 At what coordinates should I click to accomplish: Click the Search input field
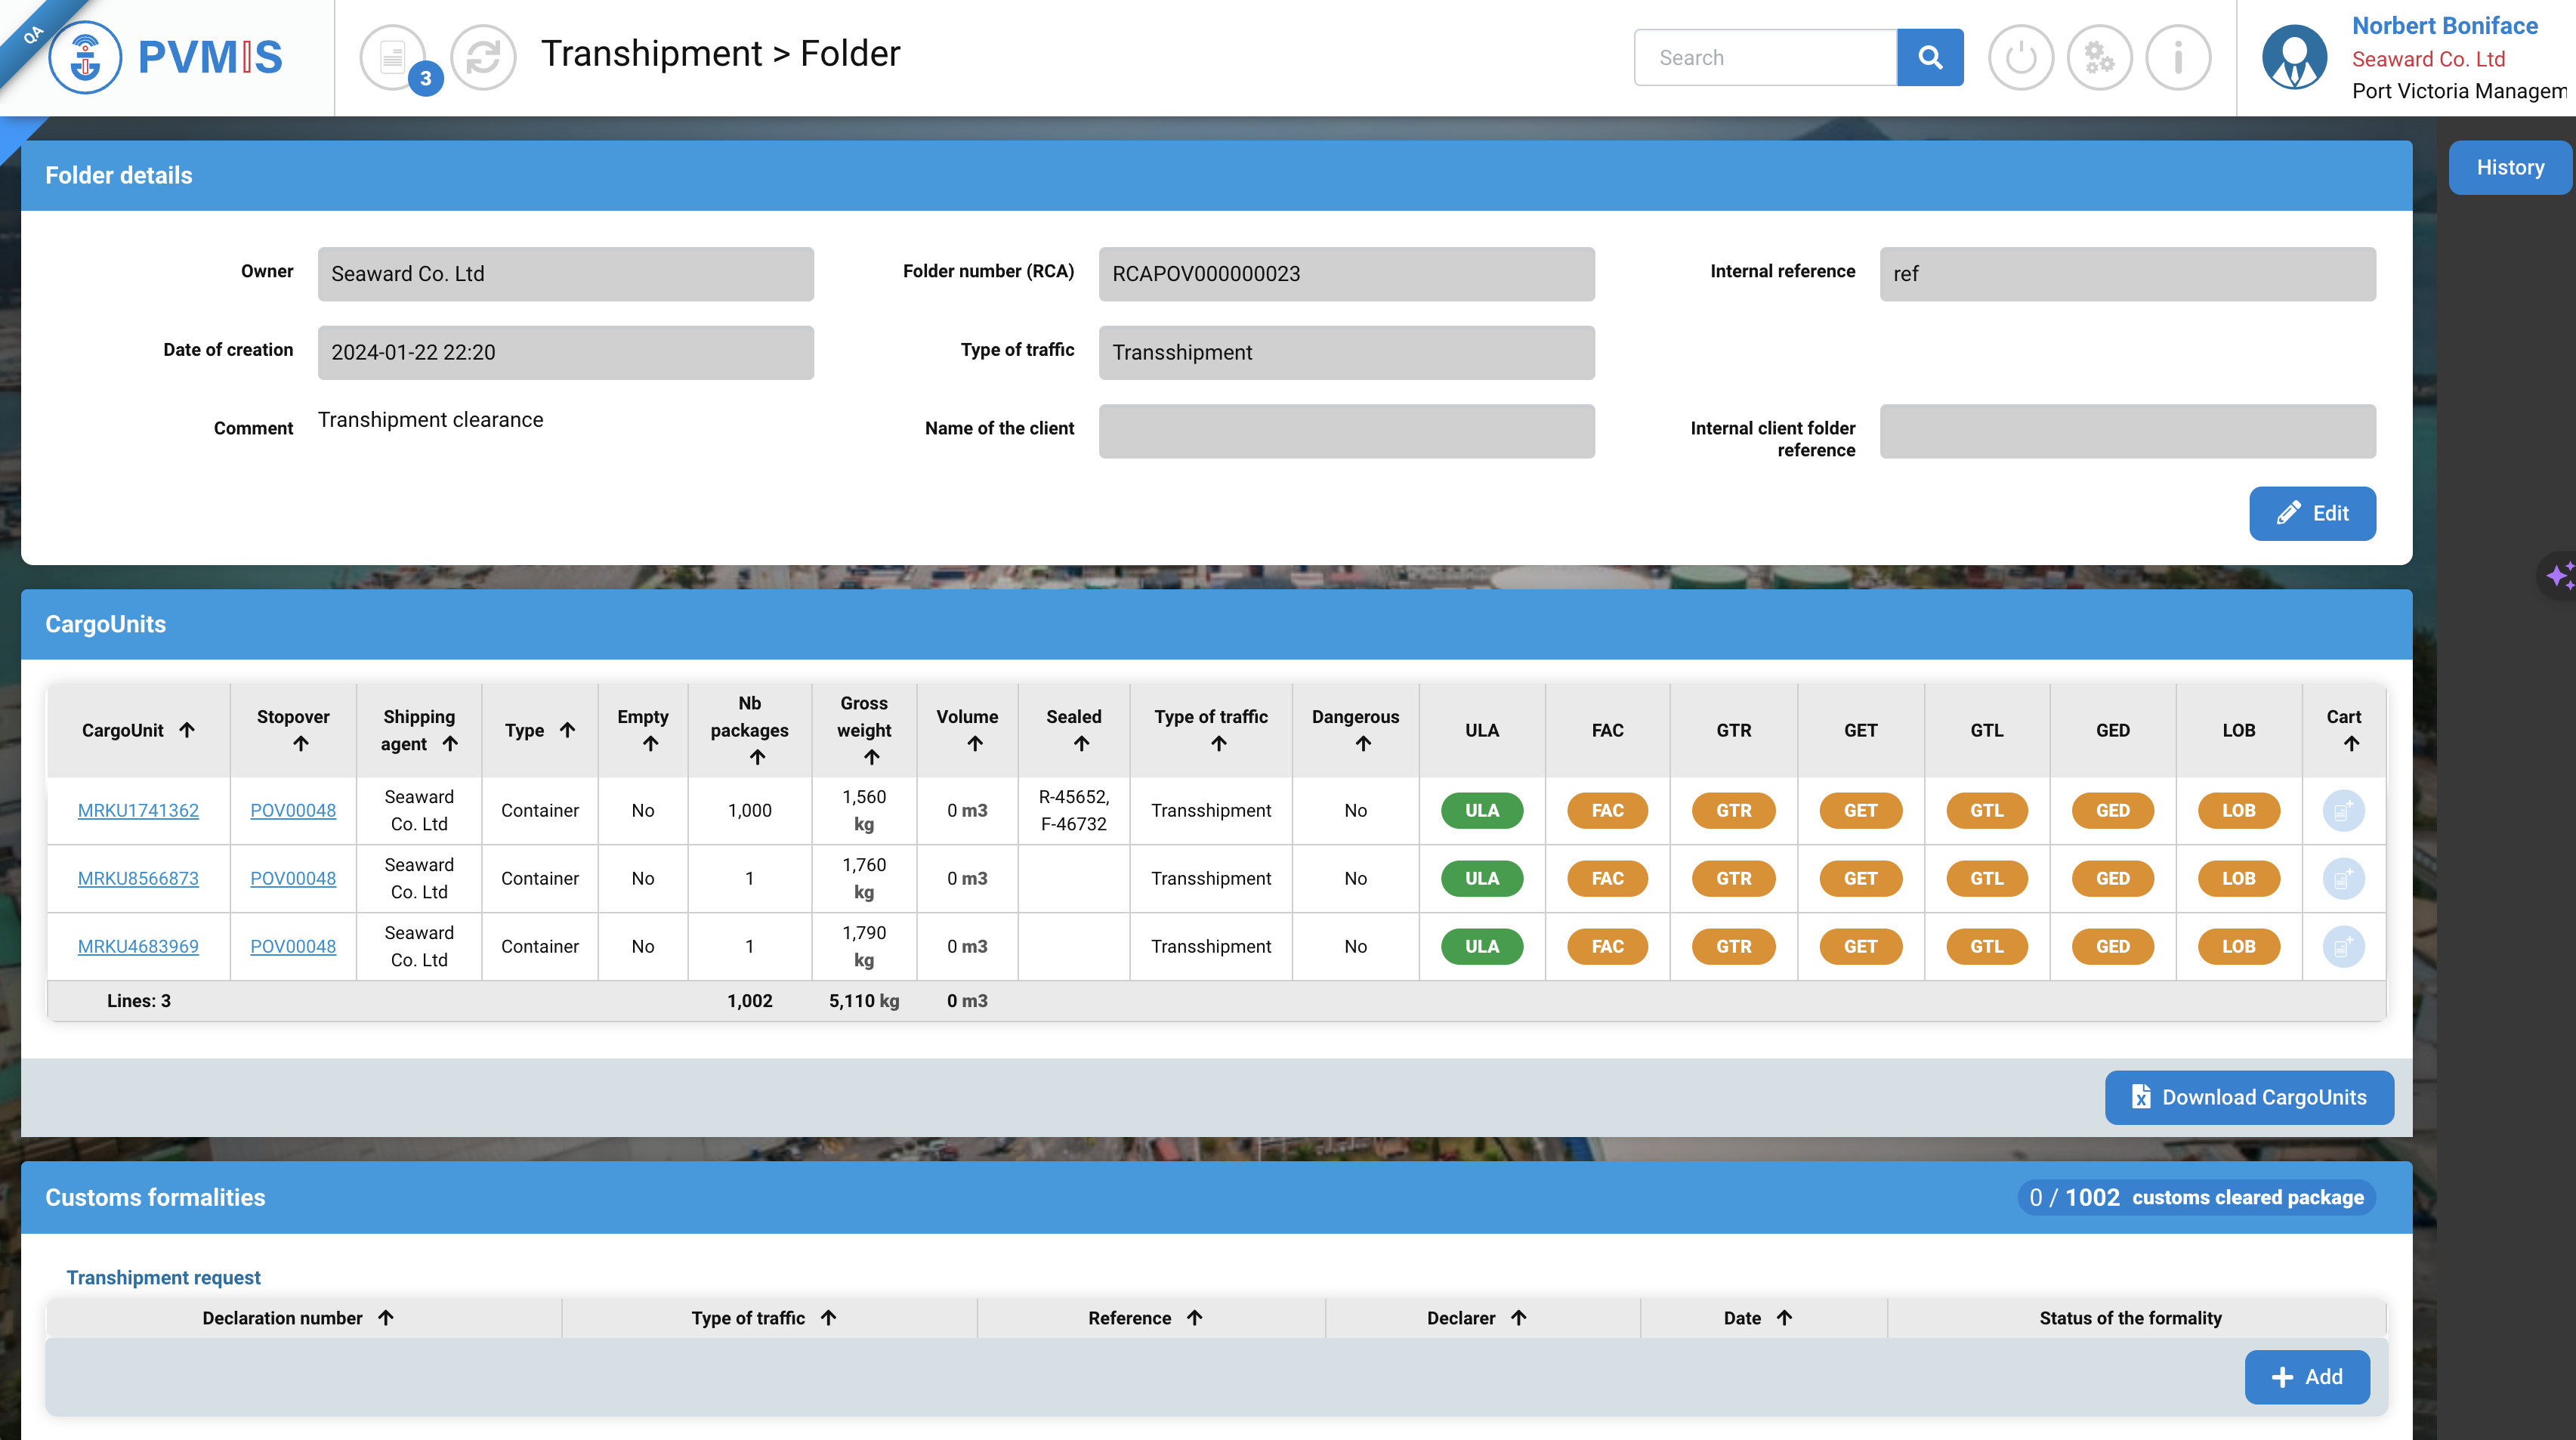pyautogui.click(x=1765, y=57)
